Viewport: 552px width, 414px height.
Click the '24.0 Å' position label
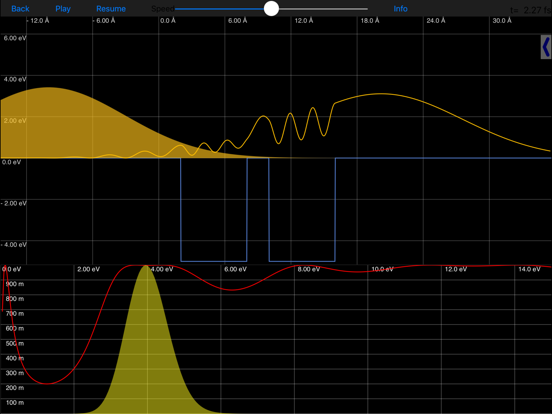(436, 21)
